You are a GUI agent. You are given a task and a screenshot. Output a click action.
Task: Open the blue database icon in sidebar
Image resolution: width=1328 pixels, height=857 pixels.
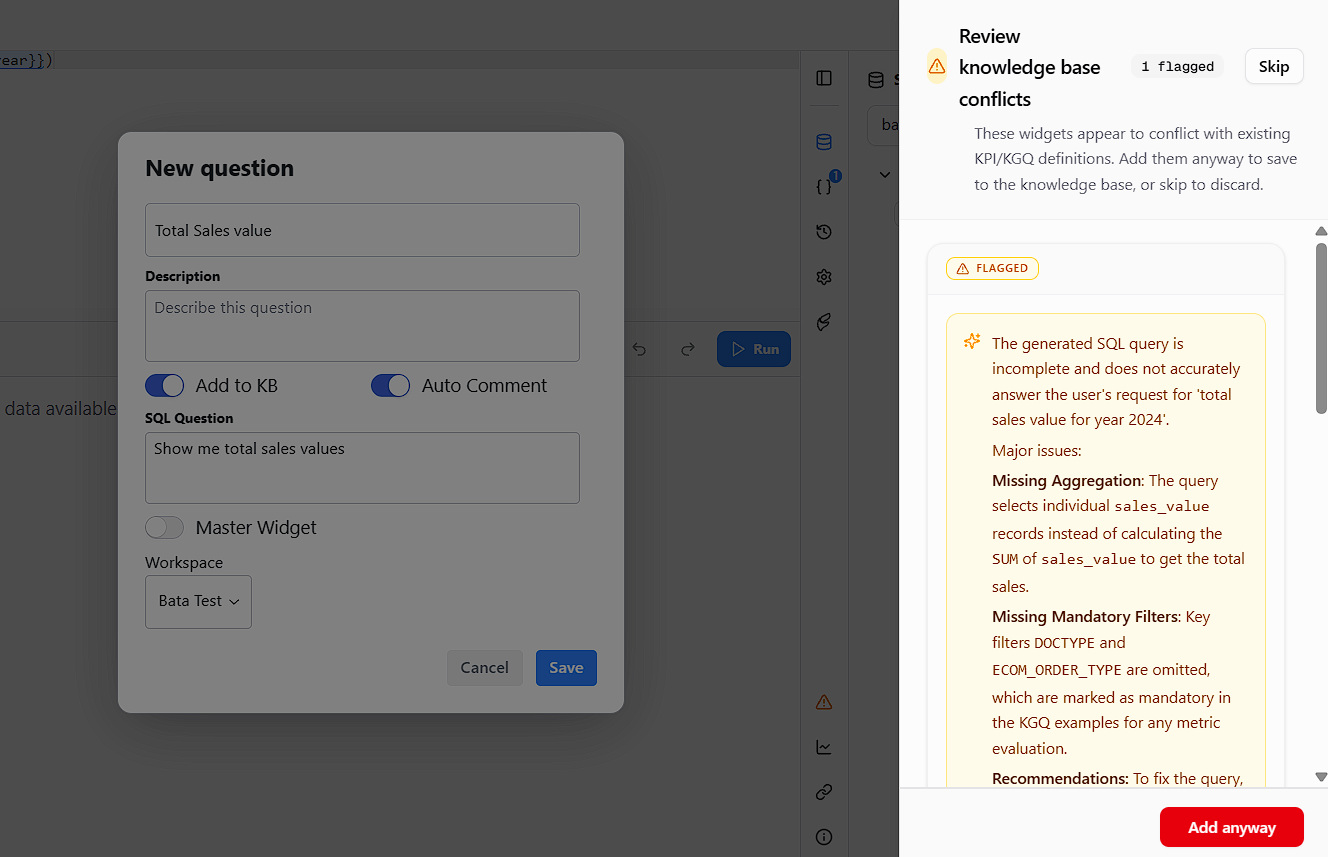(x=824, y=142)
